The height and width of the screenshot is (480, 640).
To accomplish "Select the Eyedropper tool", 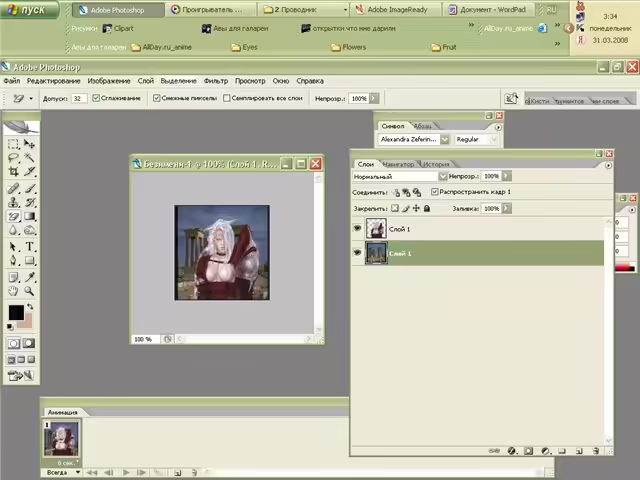I will click(29, 278).
